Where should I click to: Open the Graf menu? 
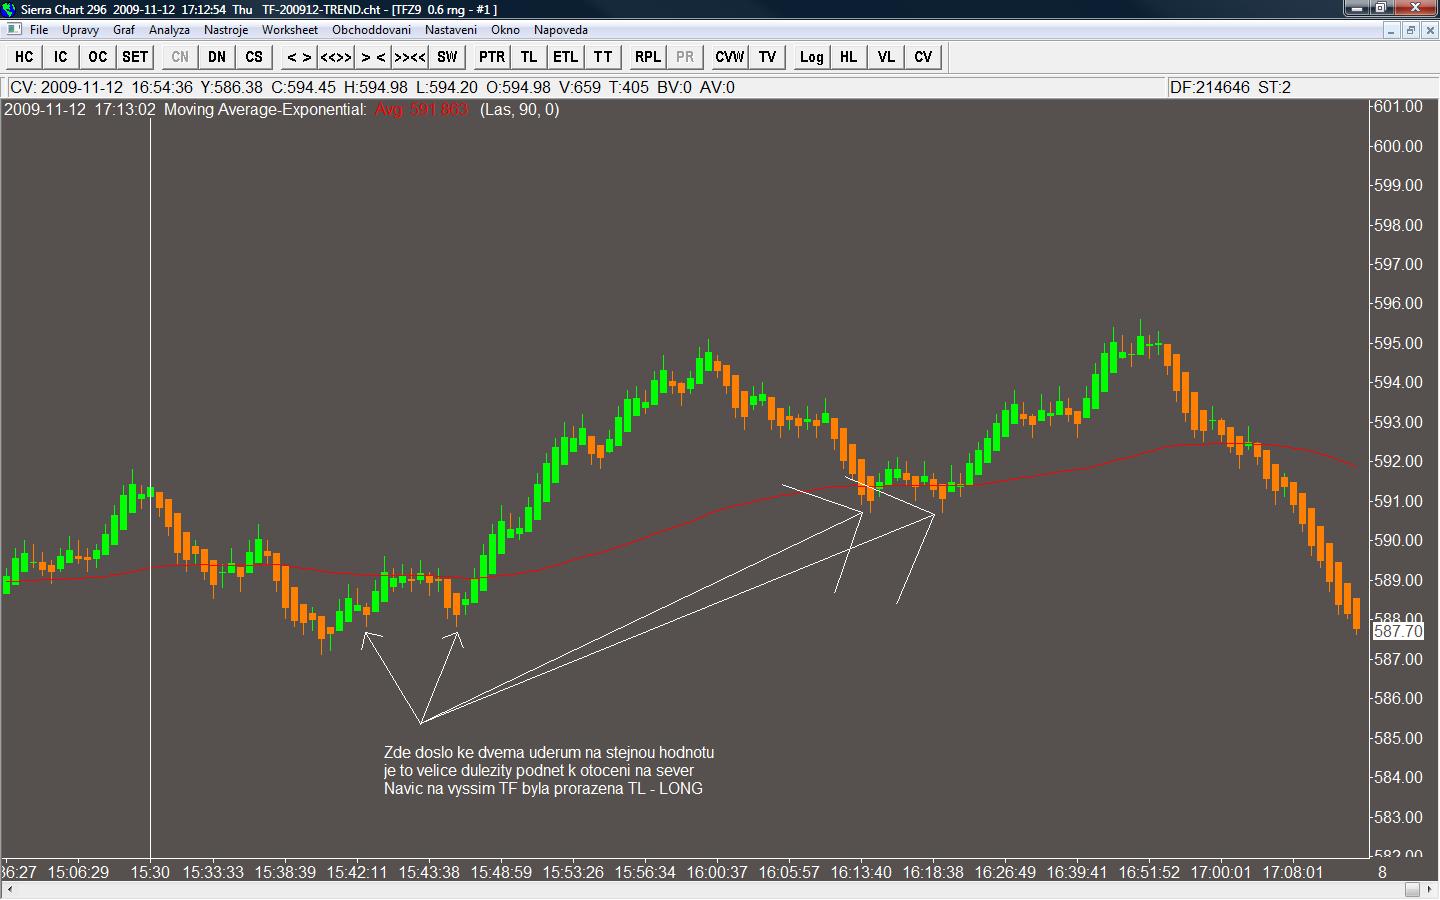point(124,30)
